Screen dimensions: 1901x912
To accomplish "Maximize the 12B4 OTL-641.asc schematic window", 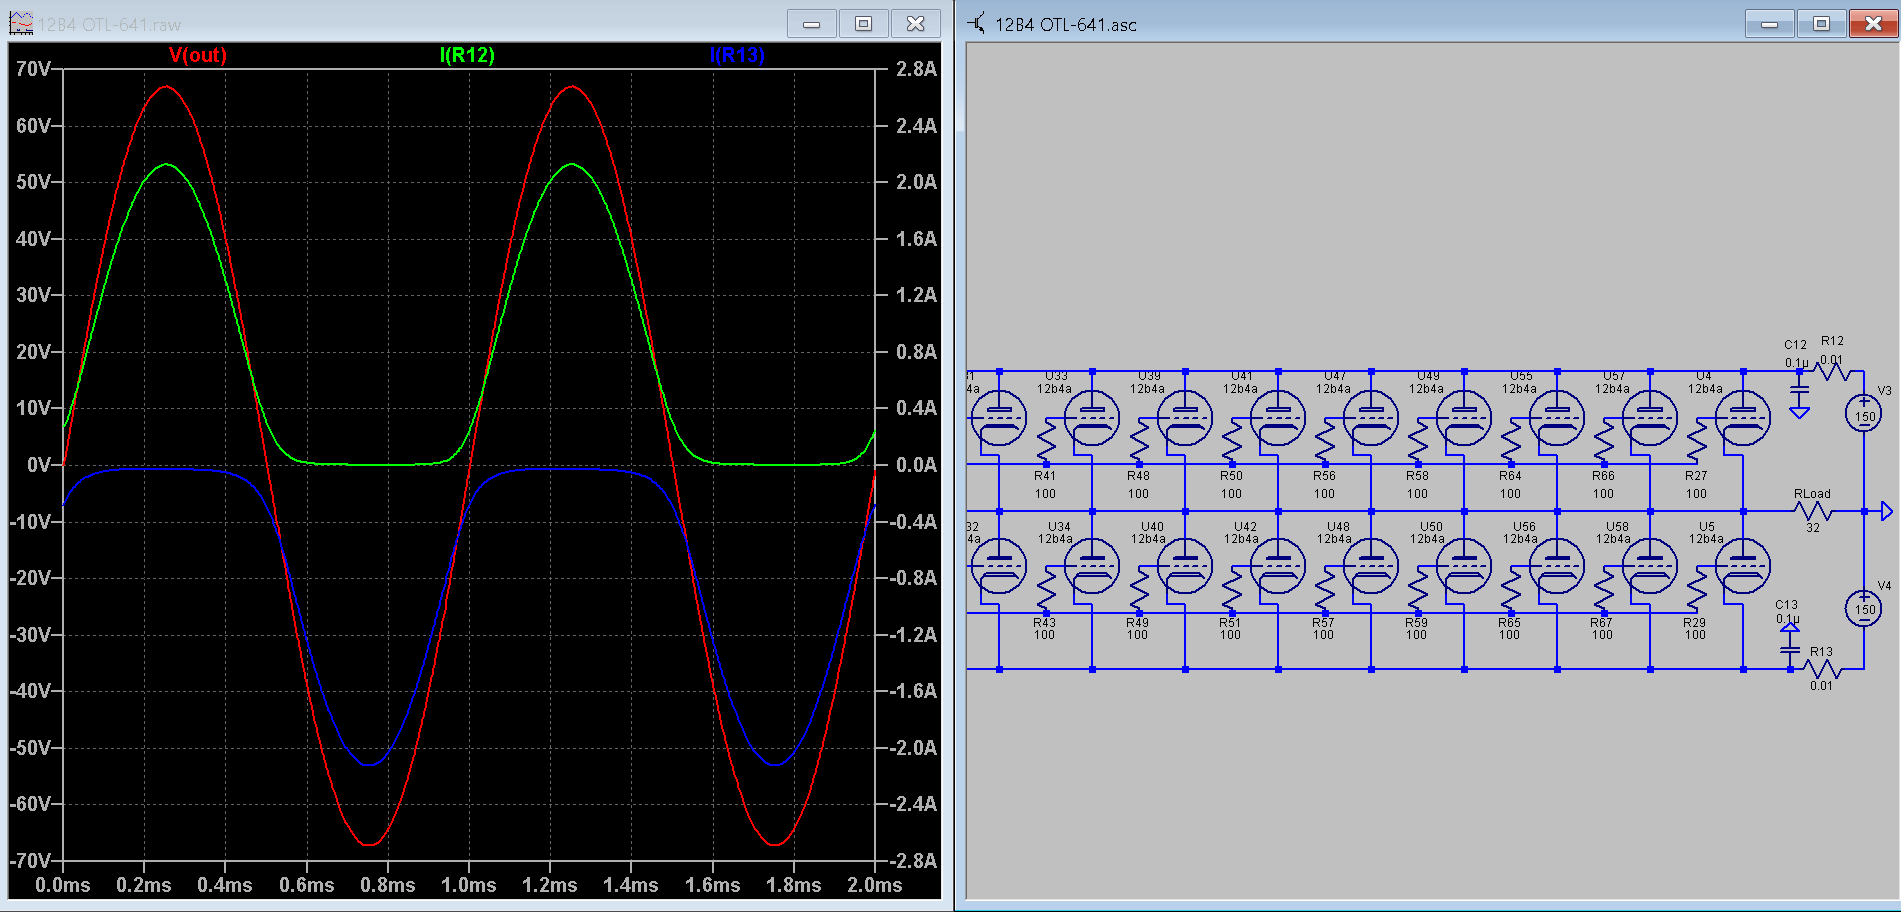I will (1822, 23).
